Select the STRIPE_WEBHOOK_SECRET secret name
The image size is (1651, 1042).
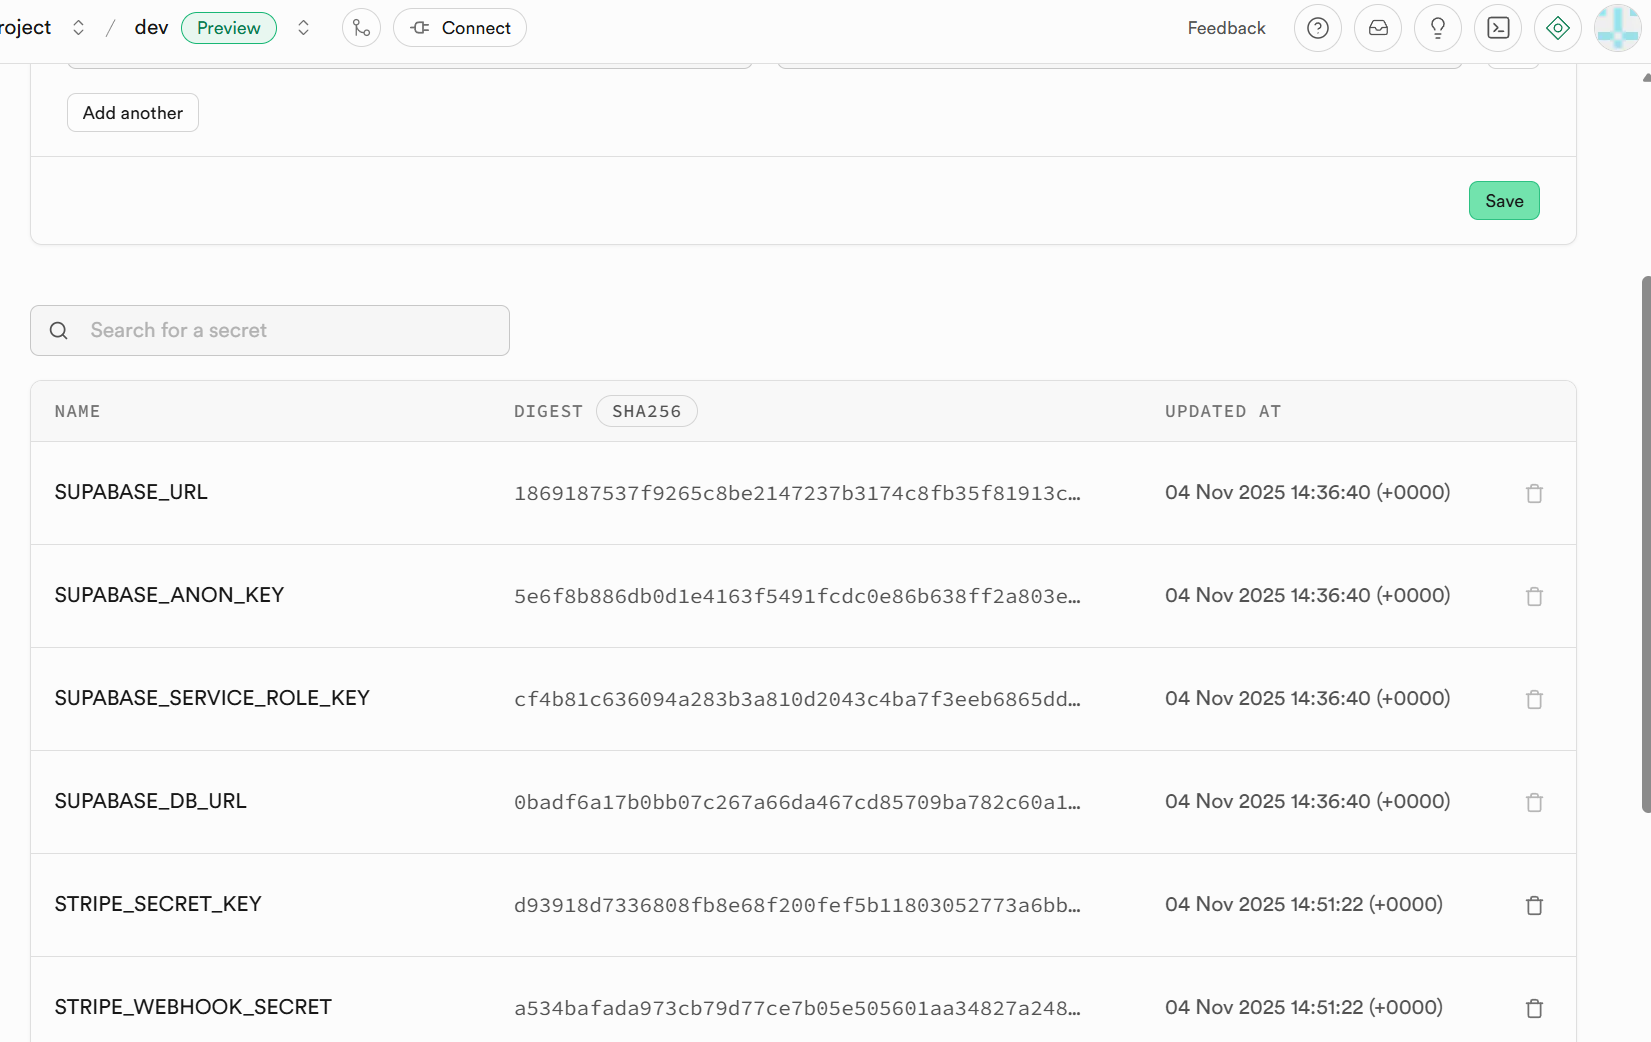click(193, 1007)
